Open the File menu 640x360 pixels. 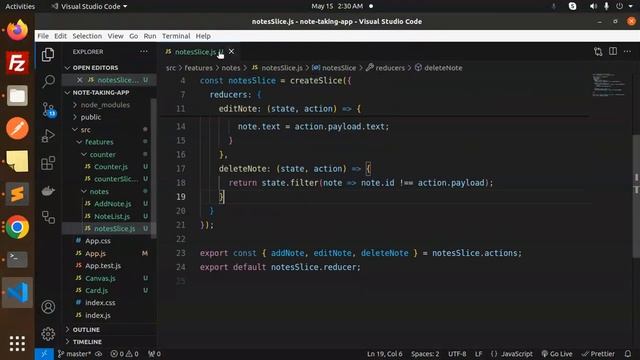pos(43,36)
